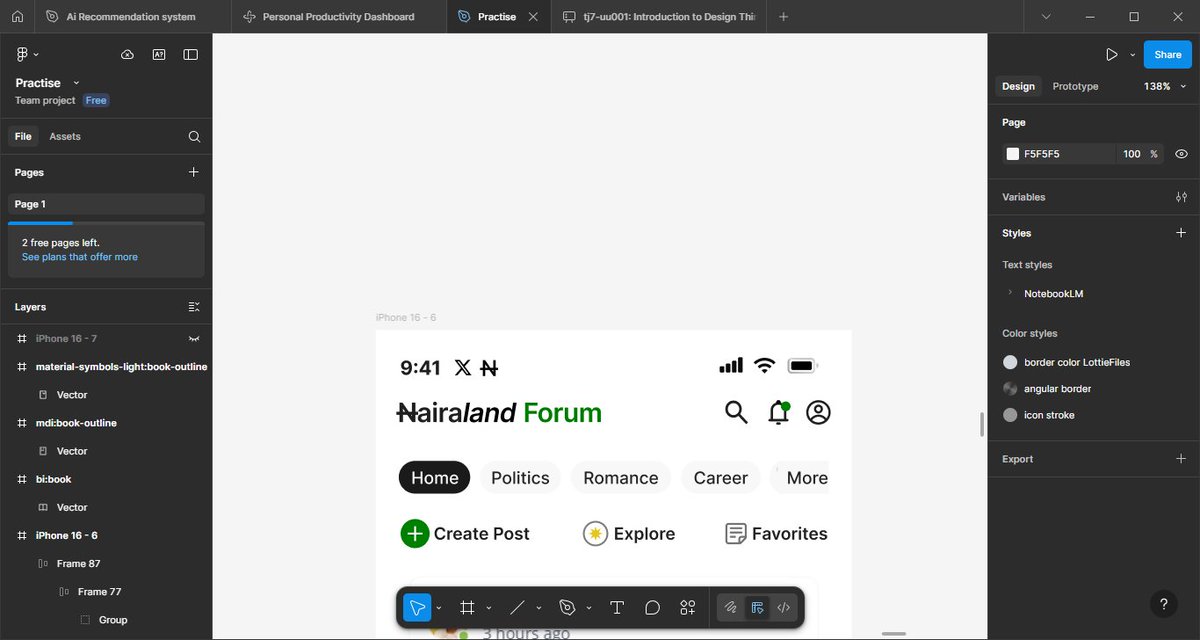Select the Pen tool

567,607
